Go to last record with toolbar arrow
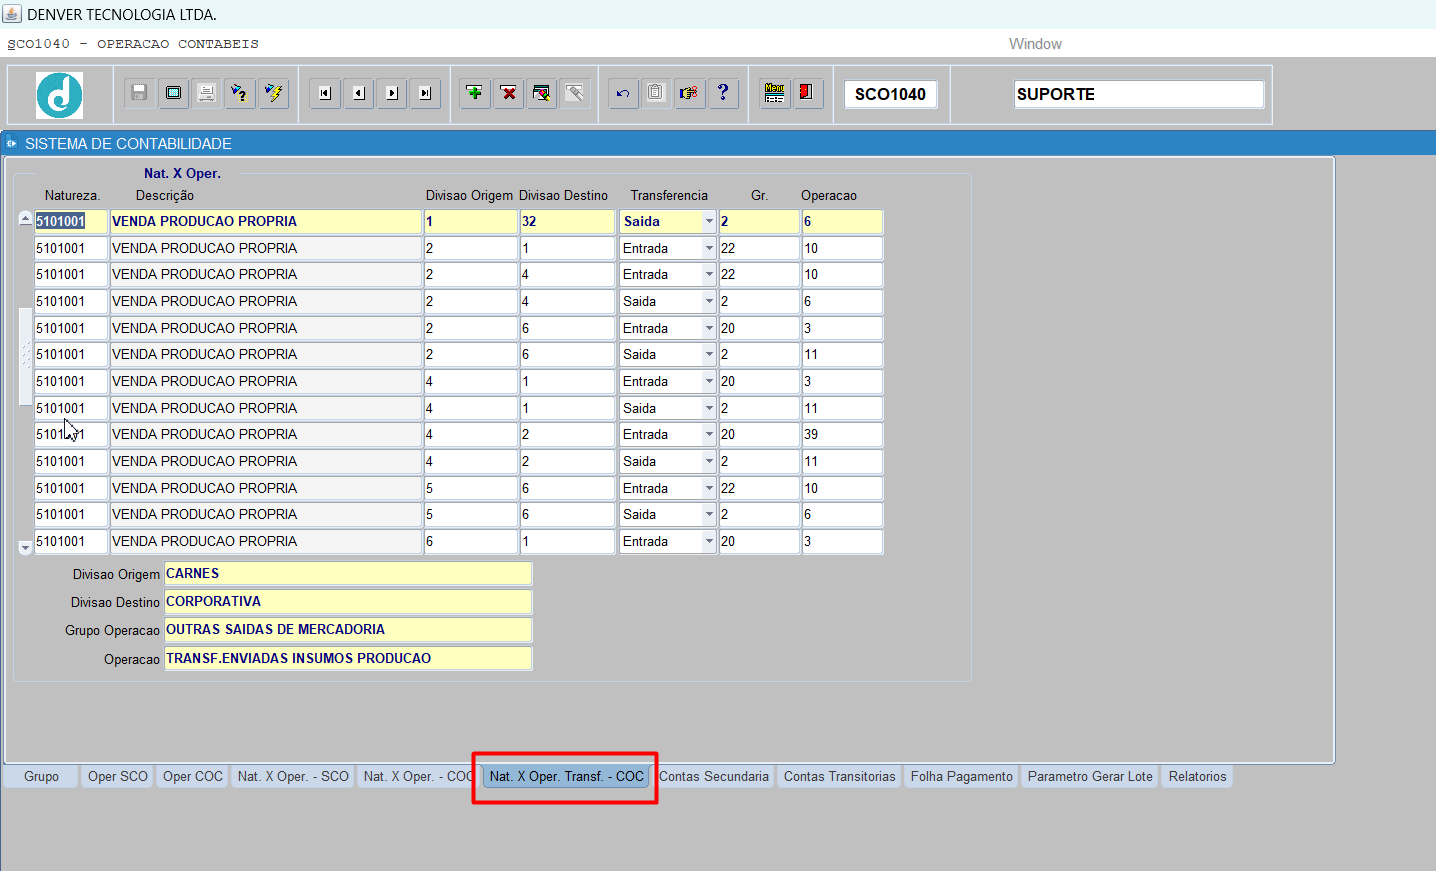Viewport: 1436px width, 871px height. coord(425,93)
